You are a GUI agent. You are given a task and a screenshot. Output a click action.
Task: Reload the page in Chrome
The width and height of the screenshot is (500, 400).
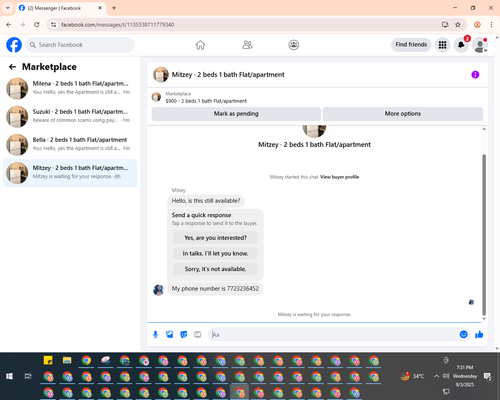37,25
